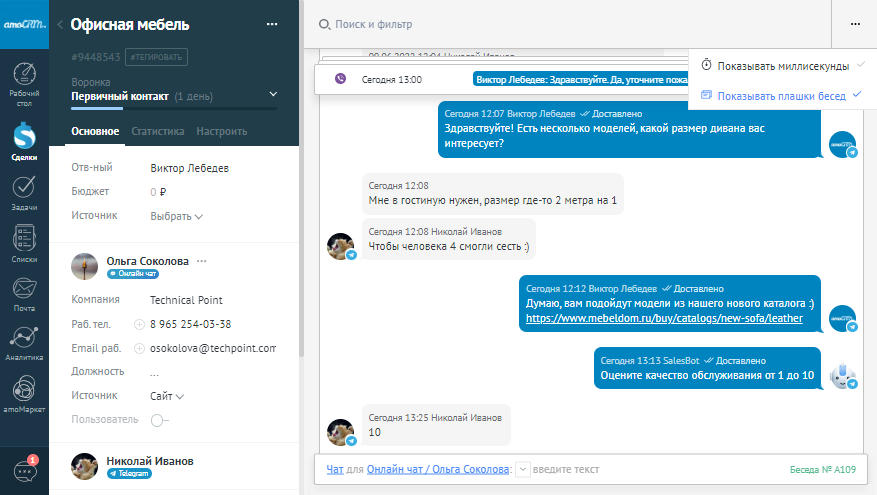Switch to the Статистика tab
The image size is (877, 495).
point(158,131)
